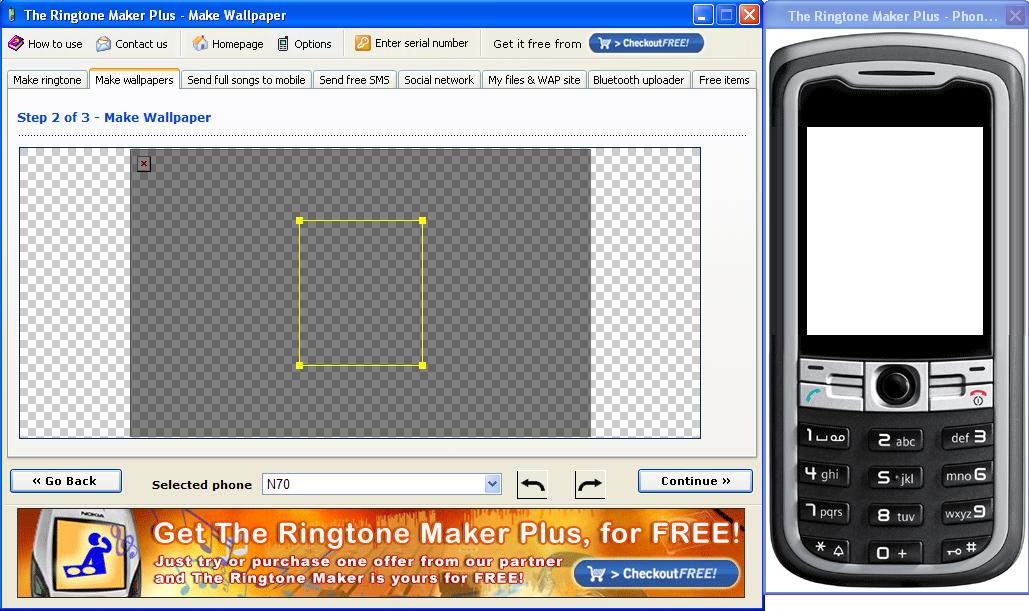Click the 'Selected phone' label
The height and width of the screenshot is (611, 1029).
(x=202, y=485)
